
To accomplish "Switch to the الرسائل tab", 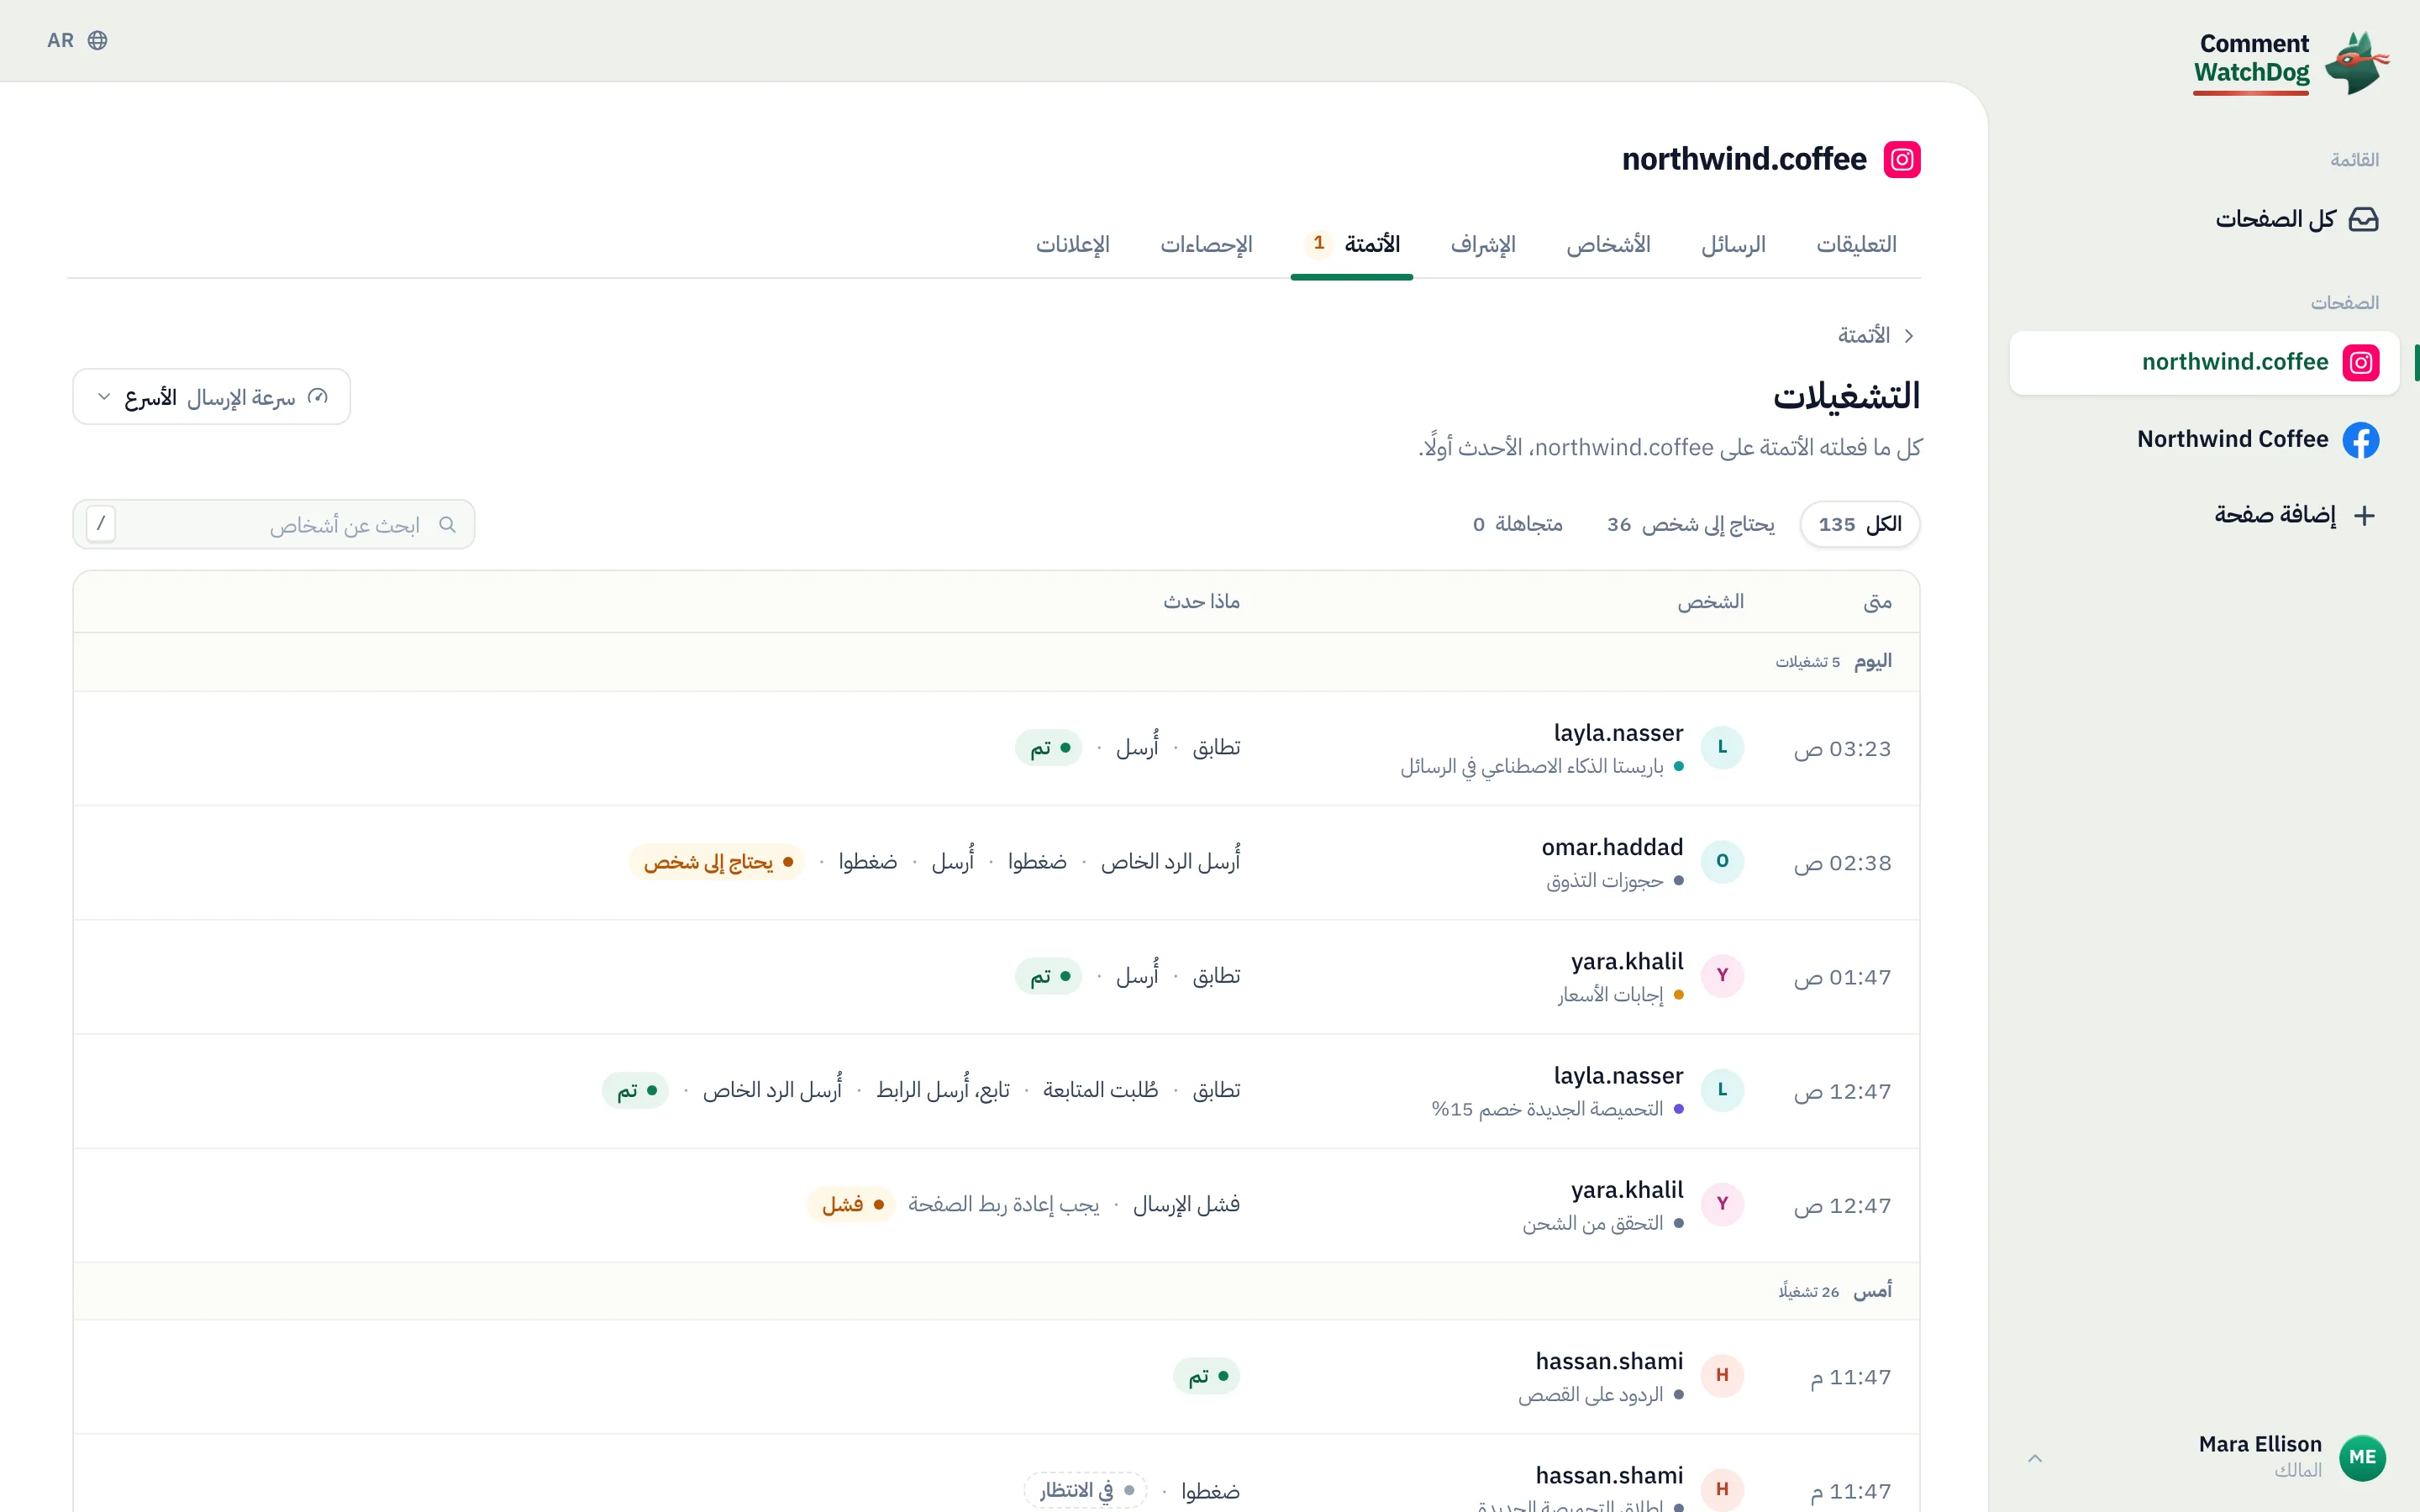I will point(1733,245).
